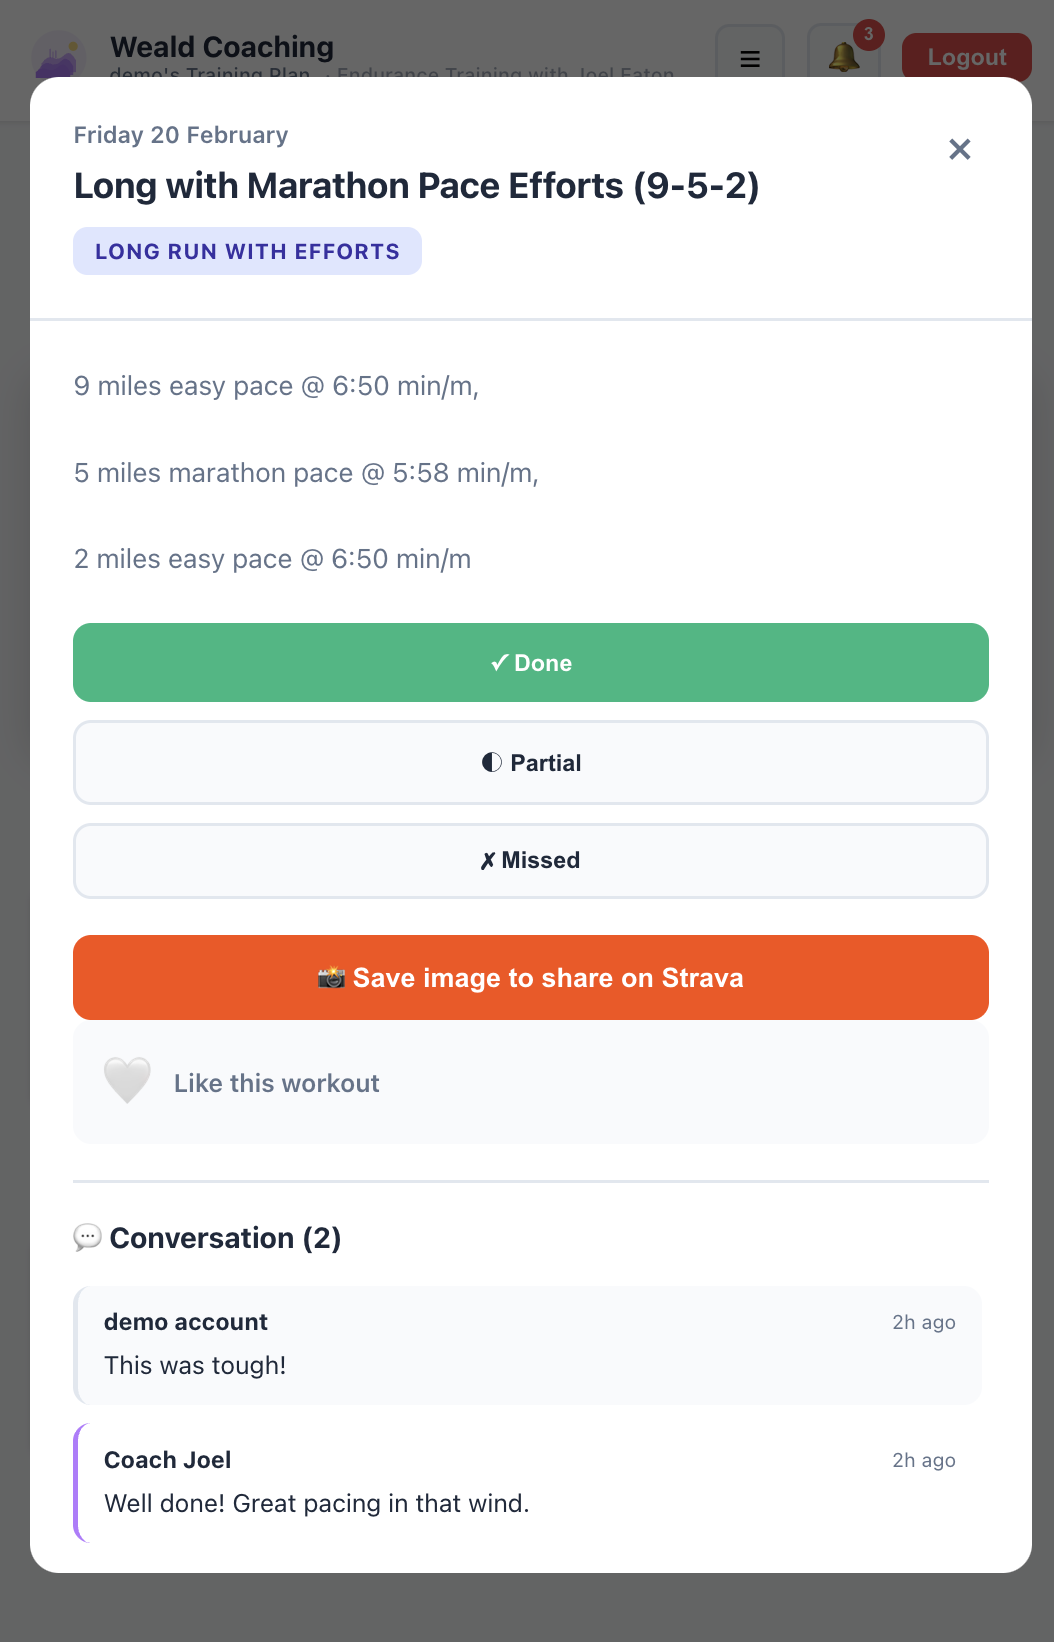
Task: Click the camera icon on Strava button
Action: point(331,978)
